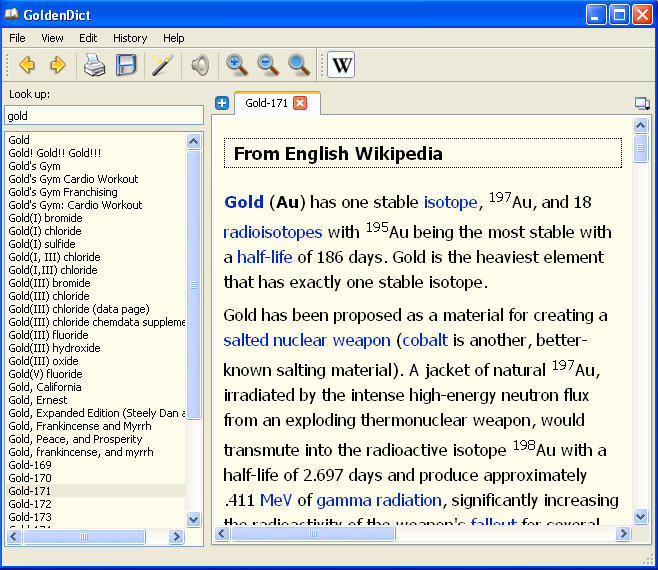Click the article vertical scrollbar thumb
Viewport: 658px width, 570px height.
click(x=640, y=148)
